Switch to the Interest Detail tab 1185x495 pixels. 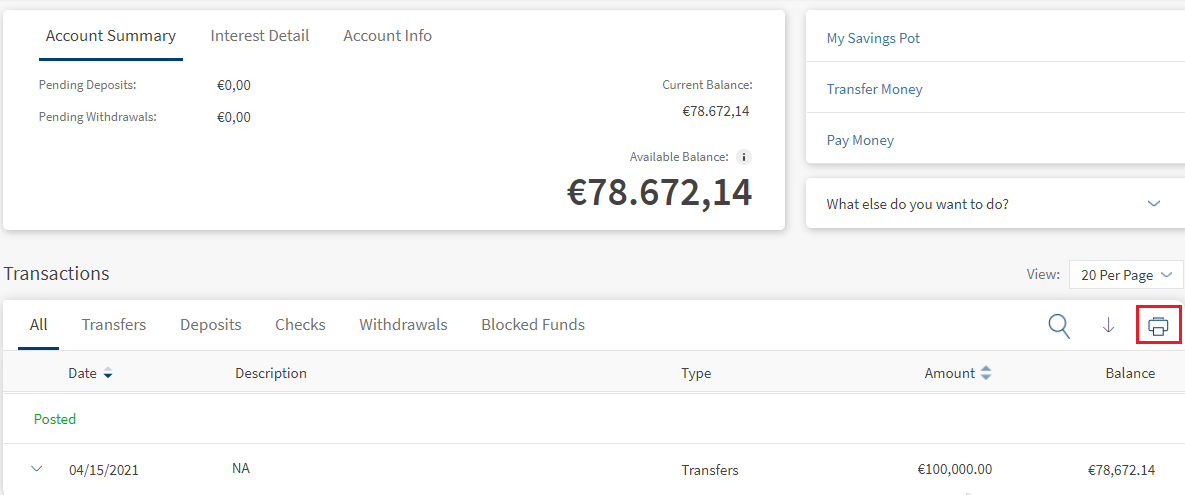click(260, 36)
